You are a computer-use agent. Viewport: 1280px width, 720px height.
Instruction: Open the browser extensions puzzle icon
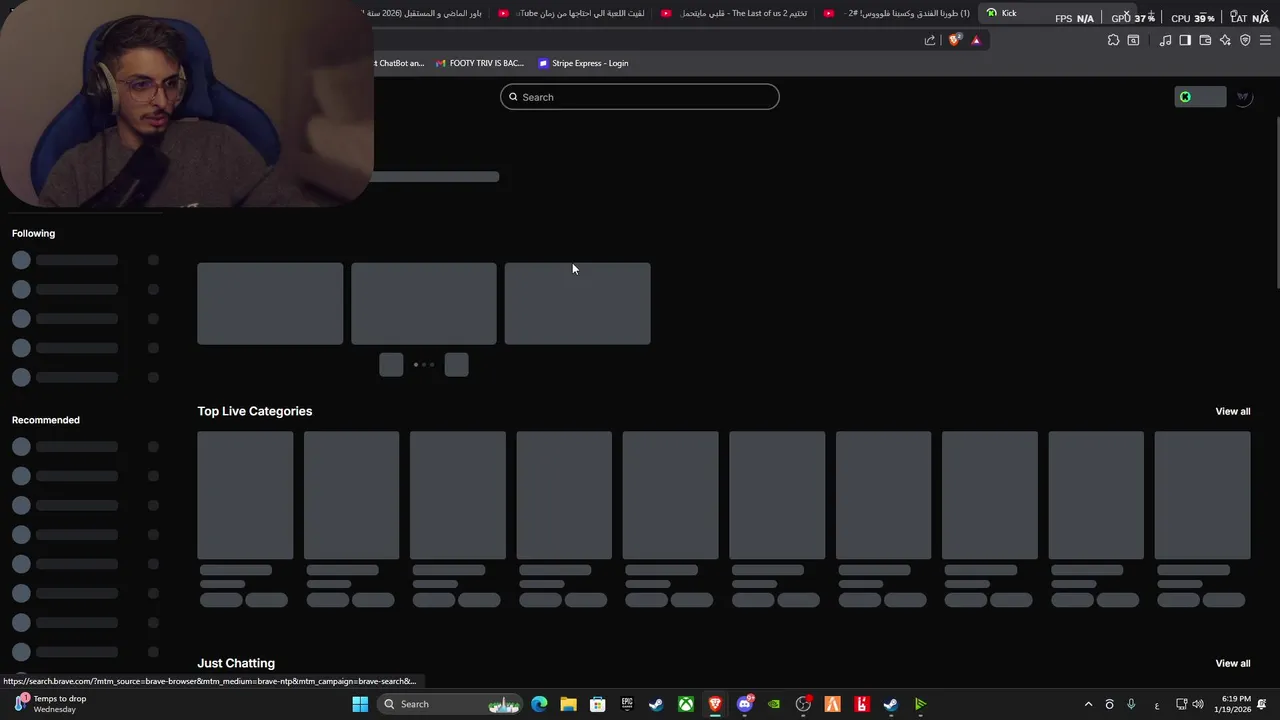tap(1113, 40)
